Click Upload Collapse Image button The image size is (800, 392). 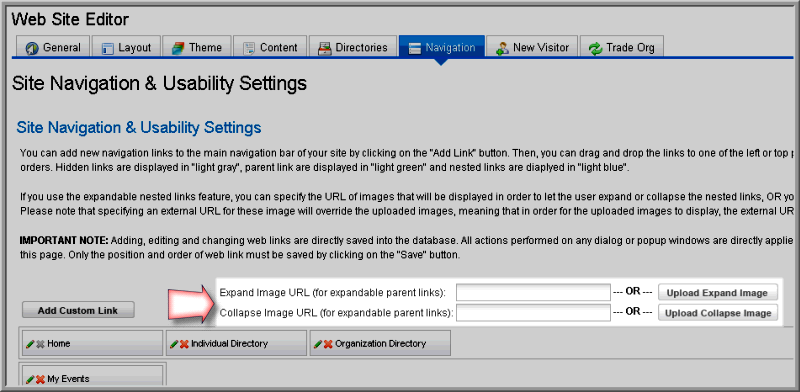(717, 313)
